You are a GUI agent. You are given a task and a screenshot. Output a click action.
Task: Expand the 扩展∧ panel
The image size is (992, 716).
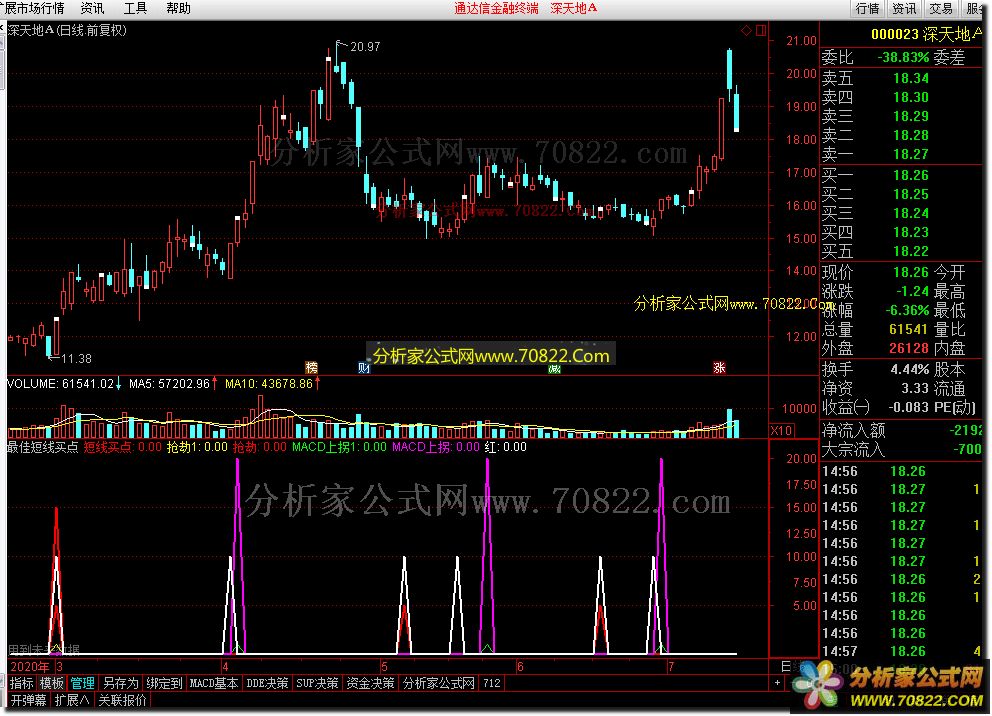pos(71,700)
